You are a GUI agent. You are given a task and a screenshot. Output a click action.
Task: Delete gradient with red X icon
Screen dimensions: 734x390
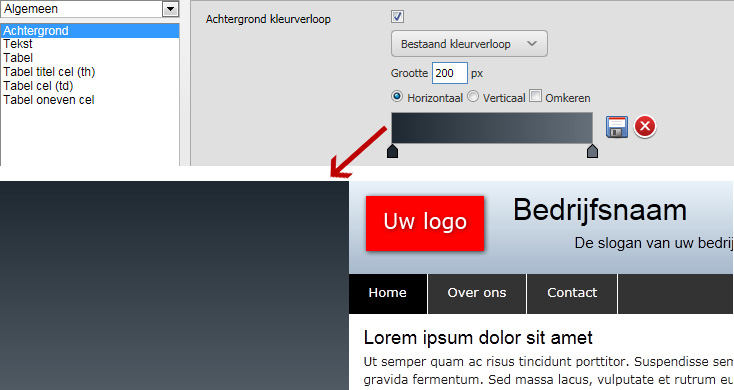645,126
